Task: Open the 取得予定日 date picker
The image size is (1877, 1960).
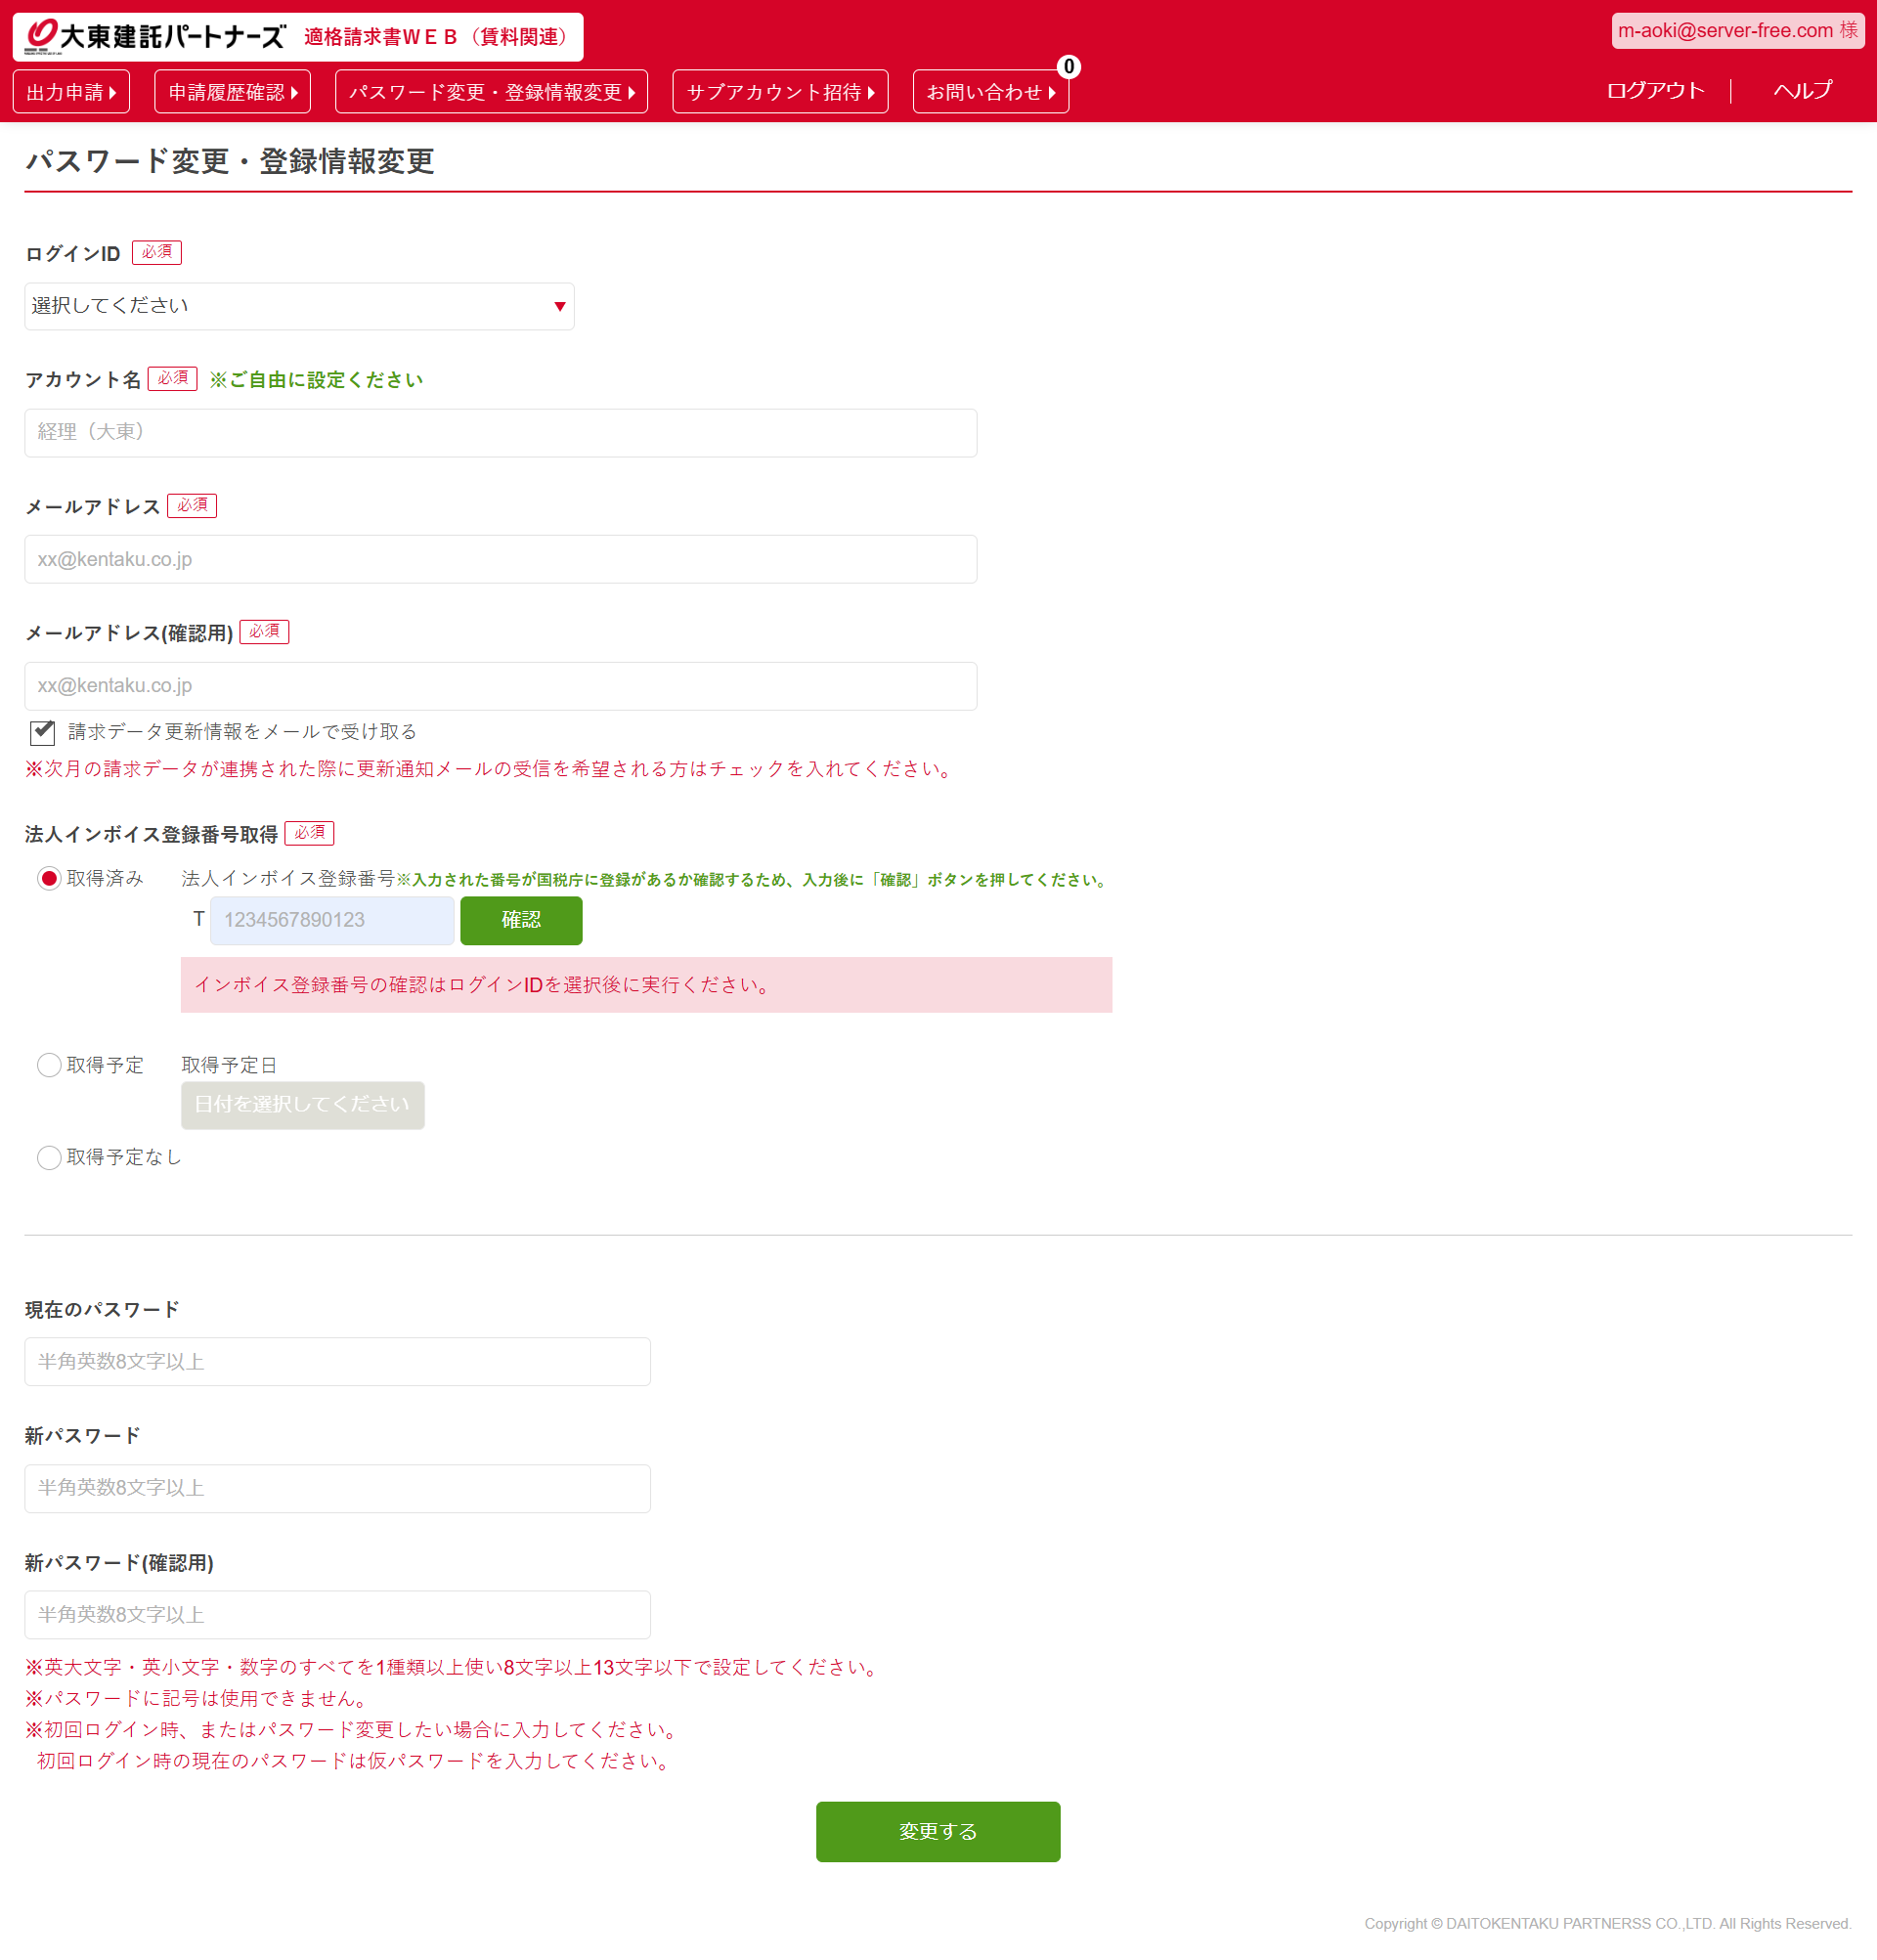Action: click(302, 1105)
